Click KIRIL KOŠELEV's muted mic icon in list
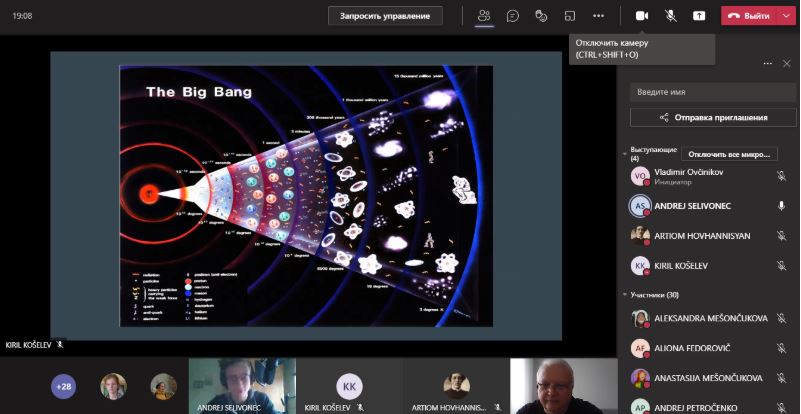This screenshot has height=414, width=801. pyautogui.click(x=781, y=266)
